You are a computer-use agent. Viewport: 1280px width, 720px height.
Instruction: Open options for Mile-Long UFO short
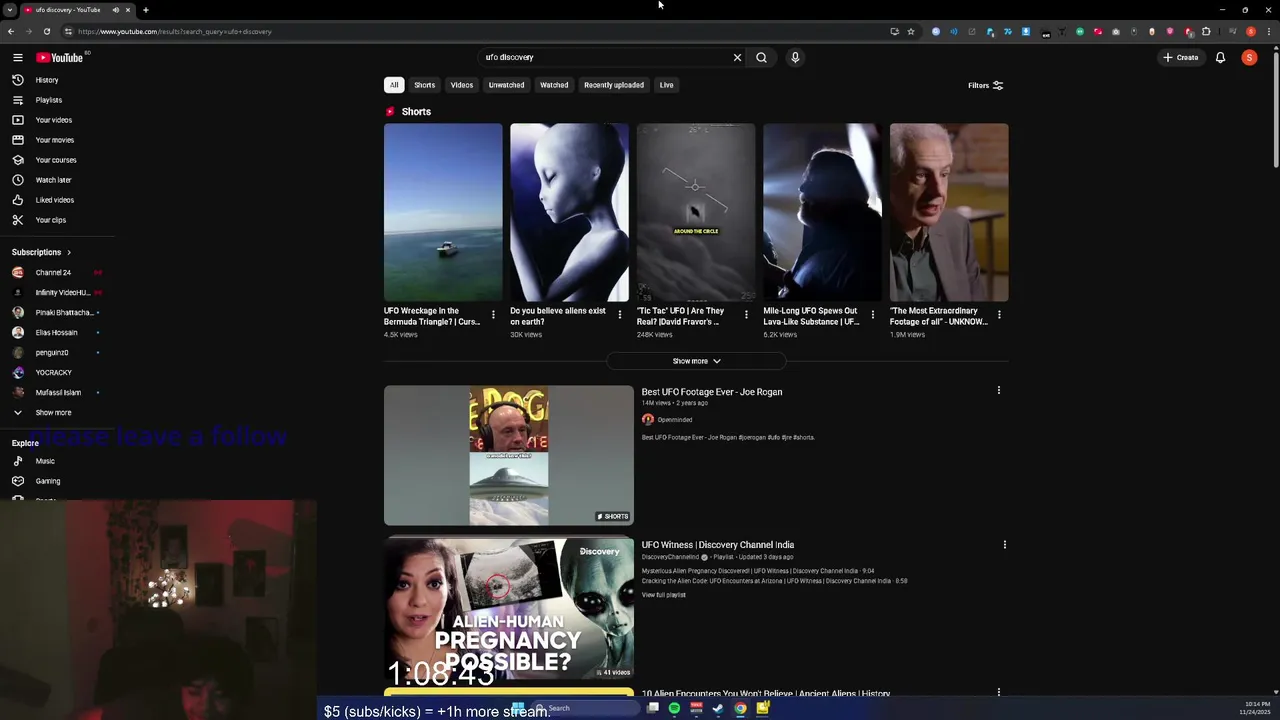(872, 315)
